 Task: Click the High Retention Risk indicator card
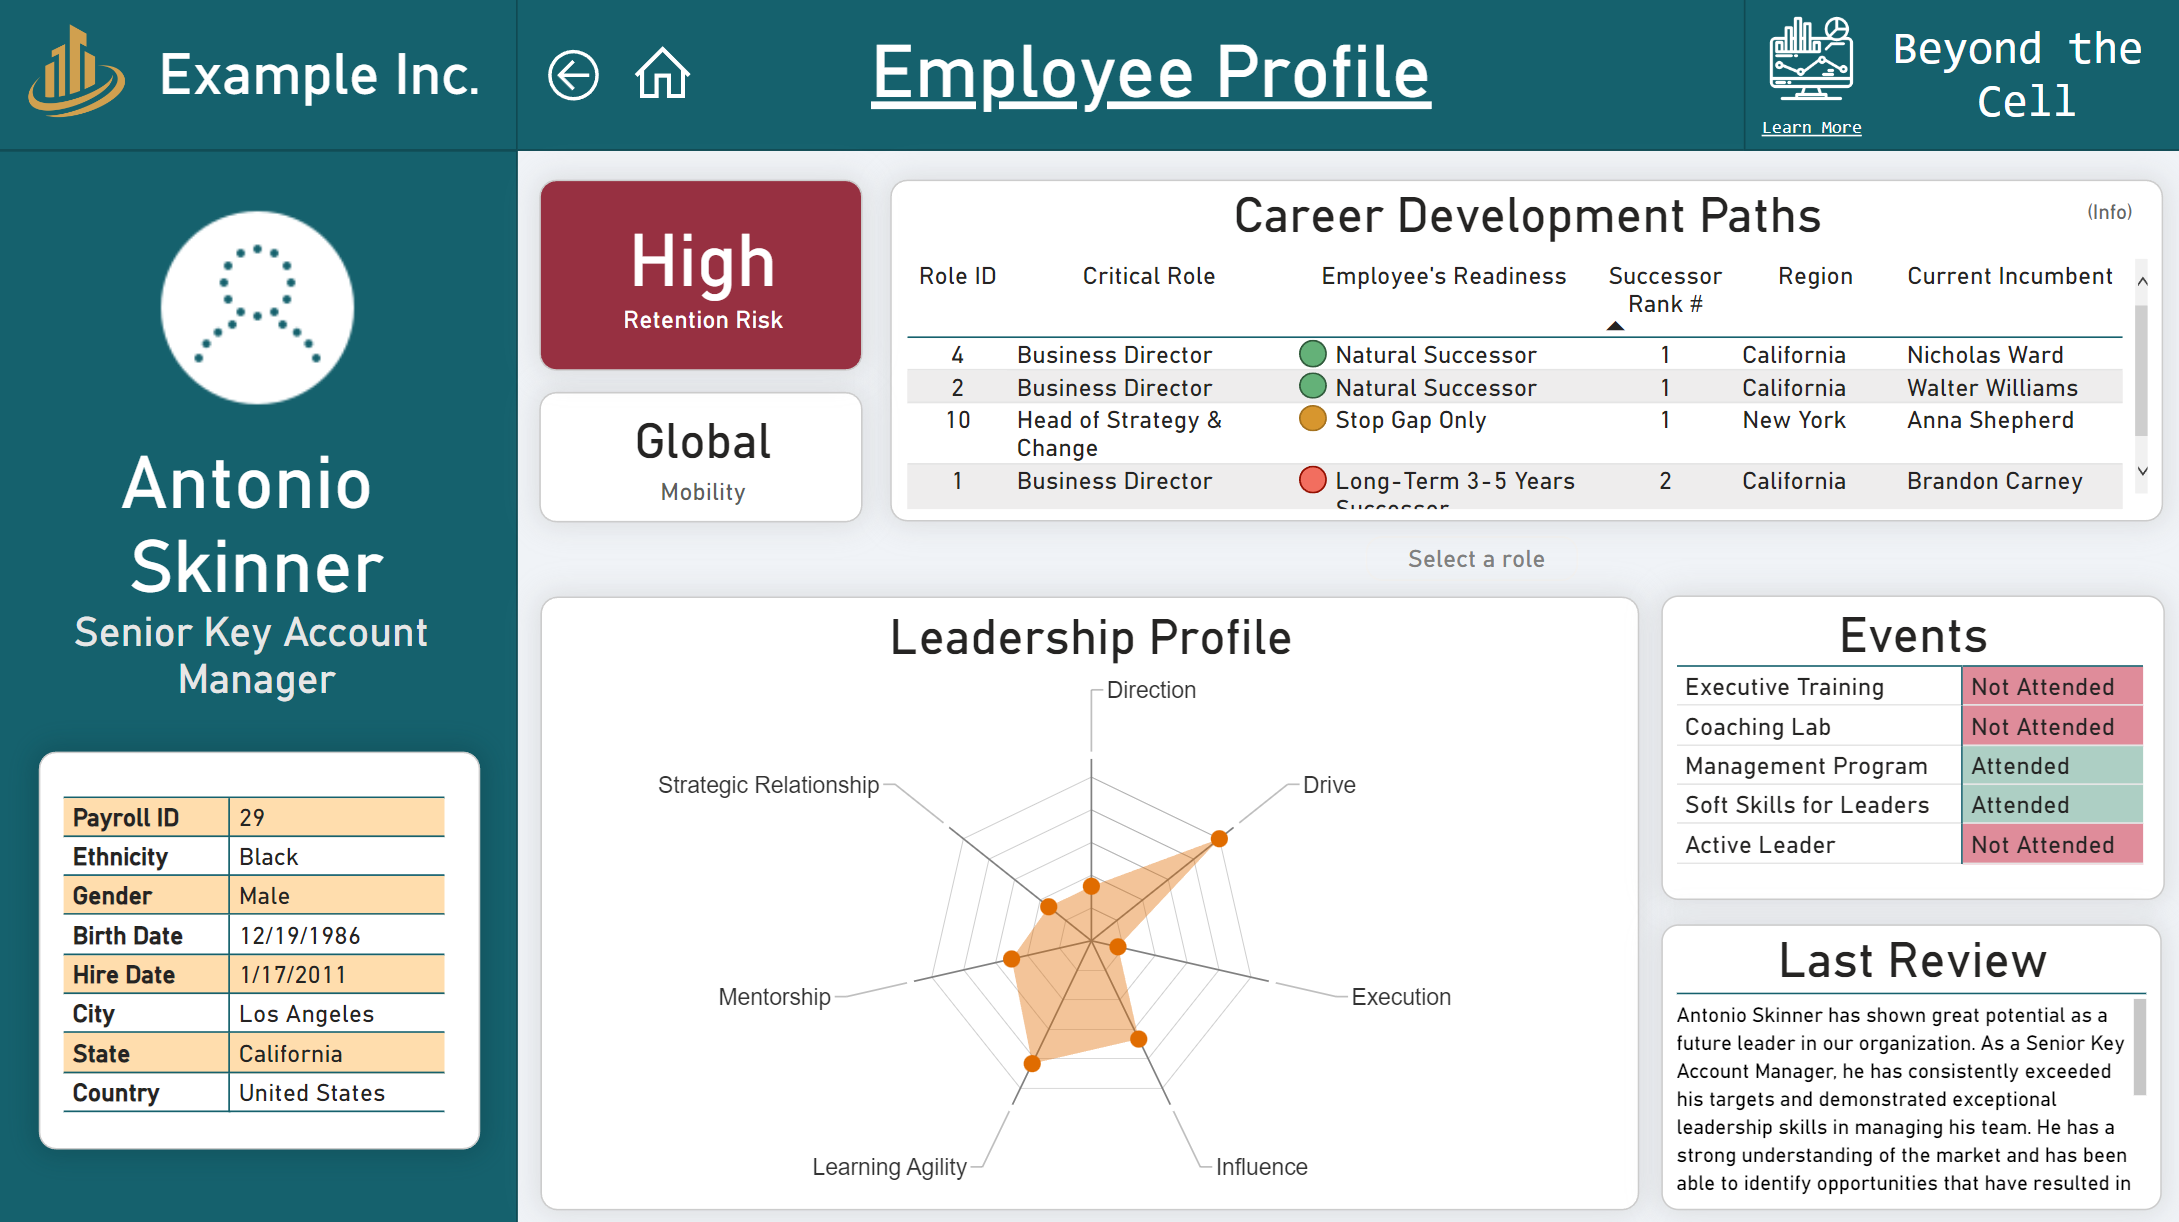pyautogui.click(x=700, y=275)
